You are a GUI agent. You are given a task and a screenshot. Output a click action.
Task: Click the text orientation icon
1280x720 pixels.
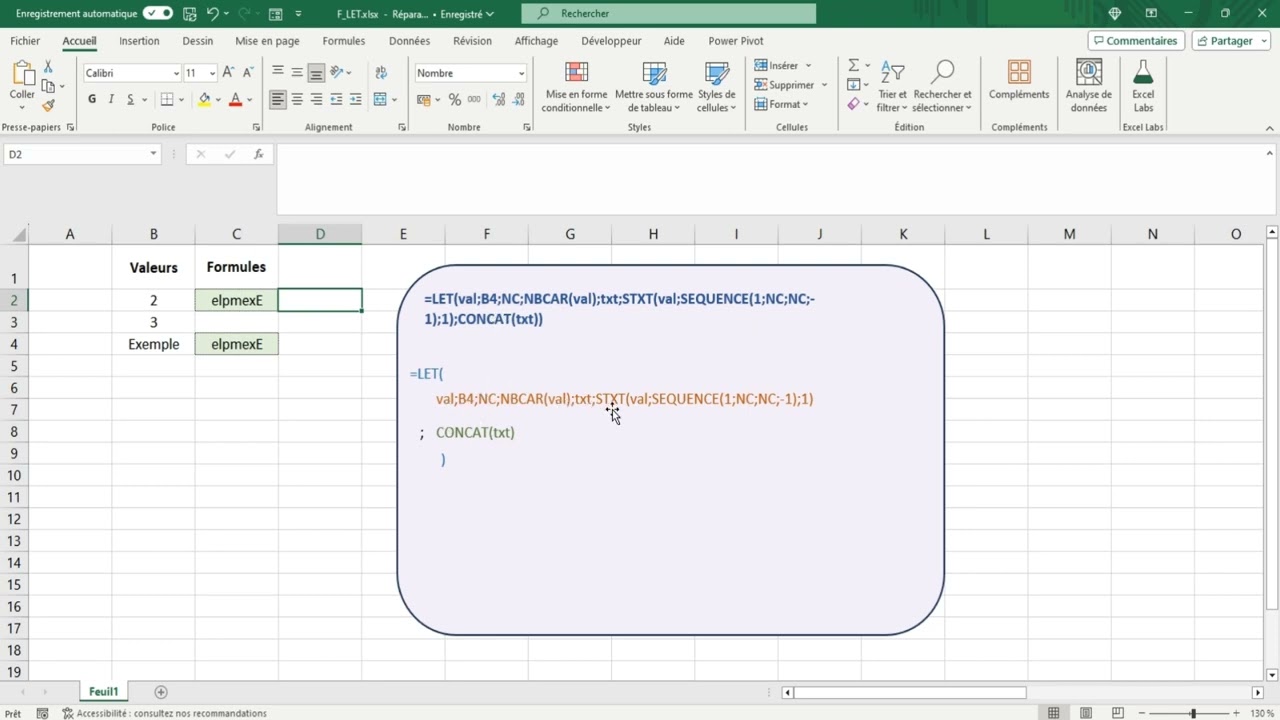(337, 73)
